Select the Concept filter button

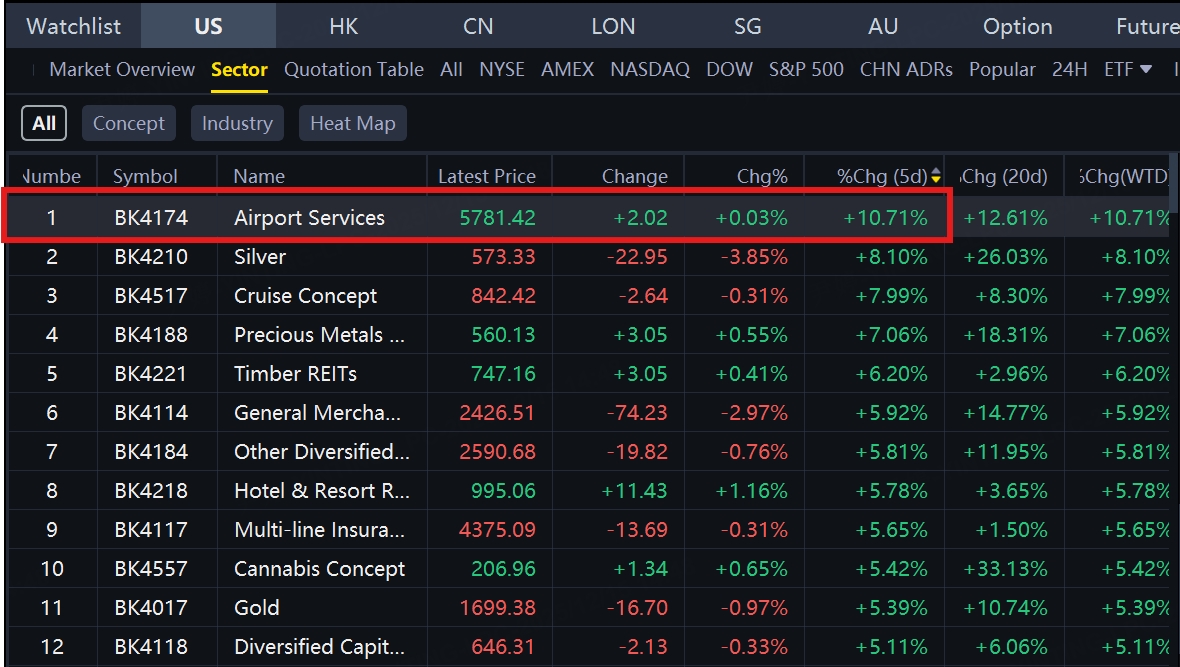129,124
